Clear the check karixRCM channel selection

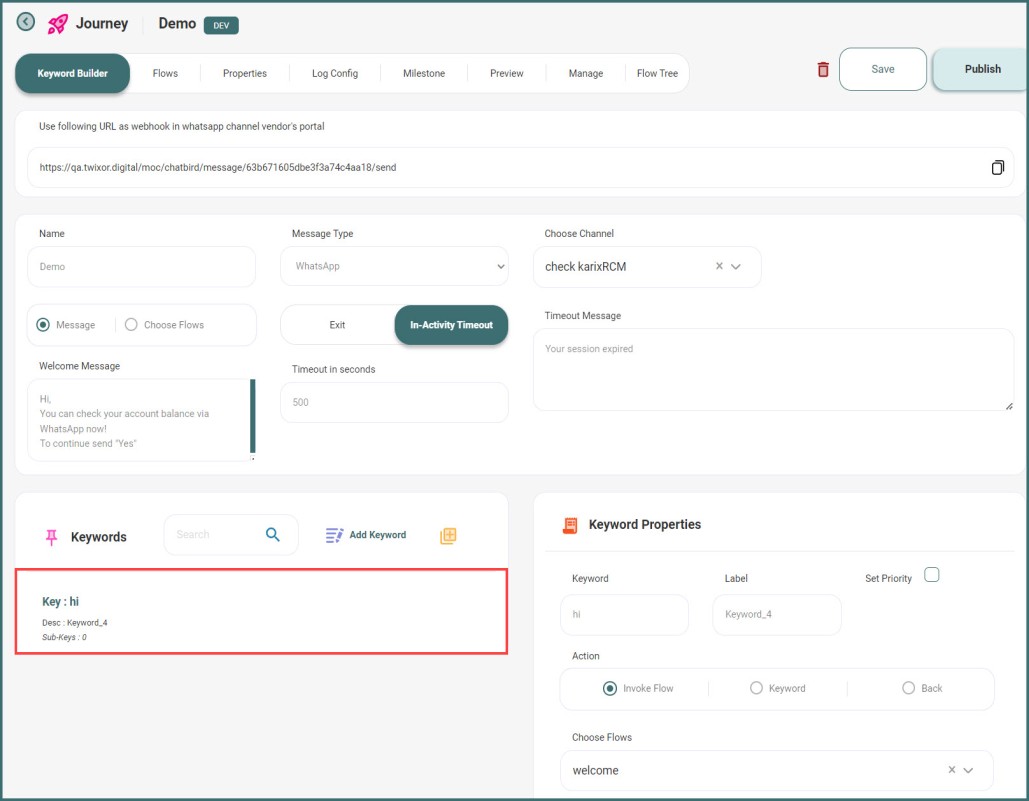[719, 267]
